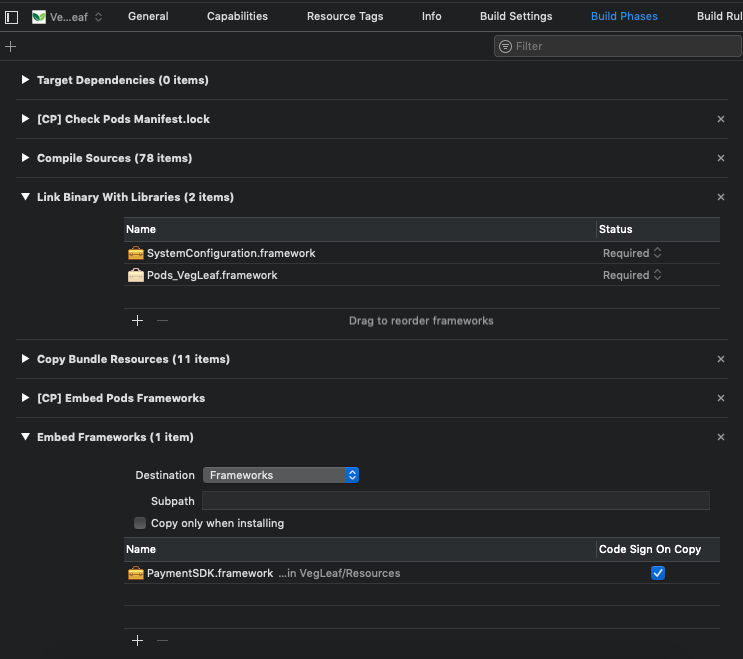Enable Copy only when installing
The image size is (743, 659).
141,523
